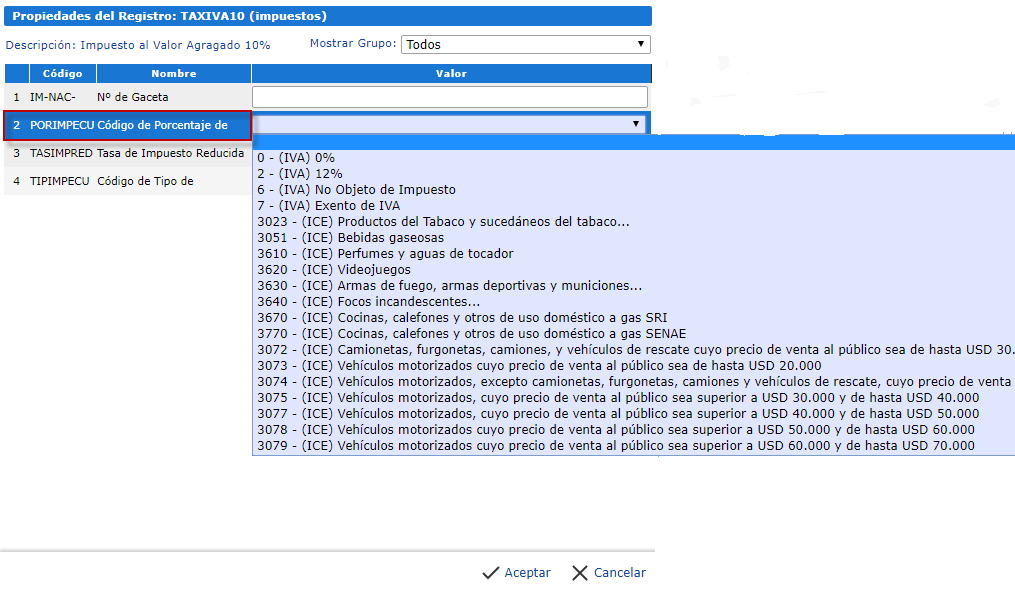Select option 2 - (IVA) 12%

pyautogui.click(x=633, y=174)
